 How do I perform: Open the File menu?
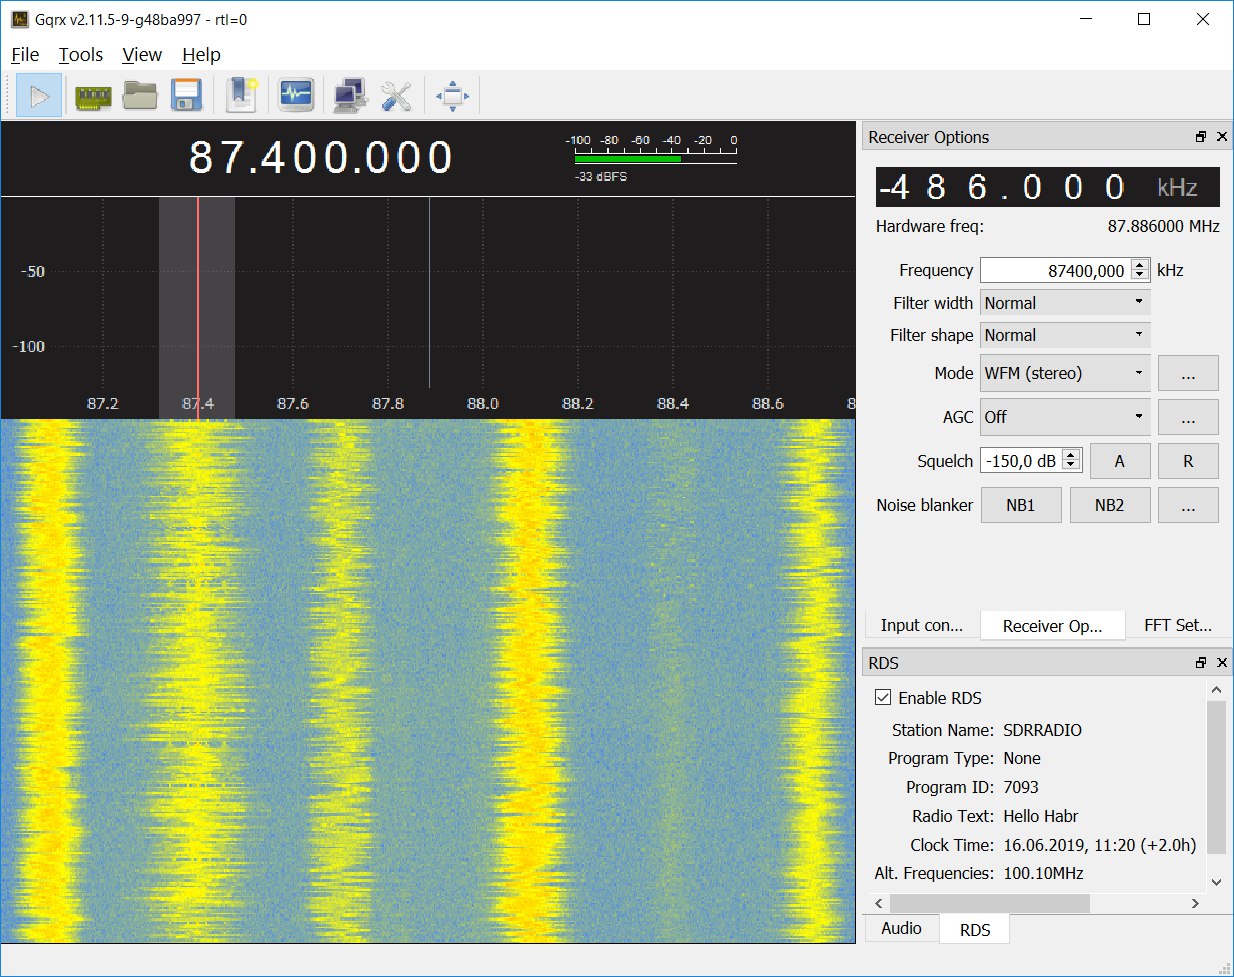point(25,55)
